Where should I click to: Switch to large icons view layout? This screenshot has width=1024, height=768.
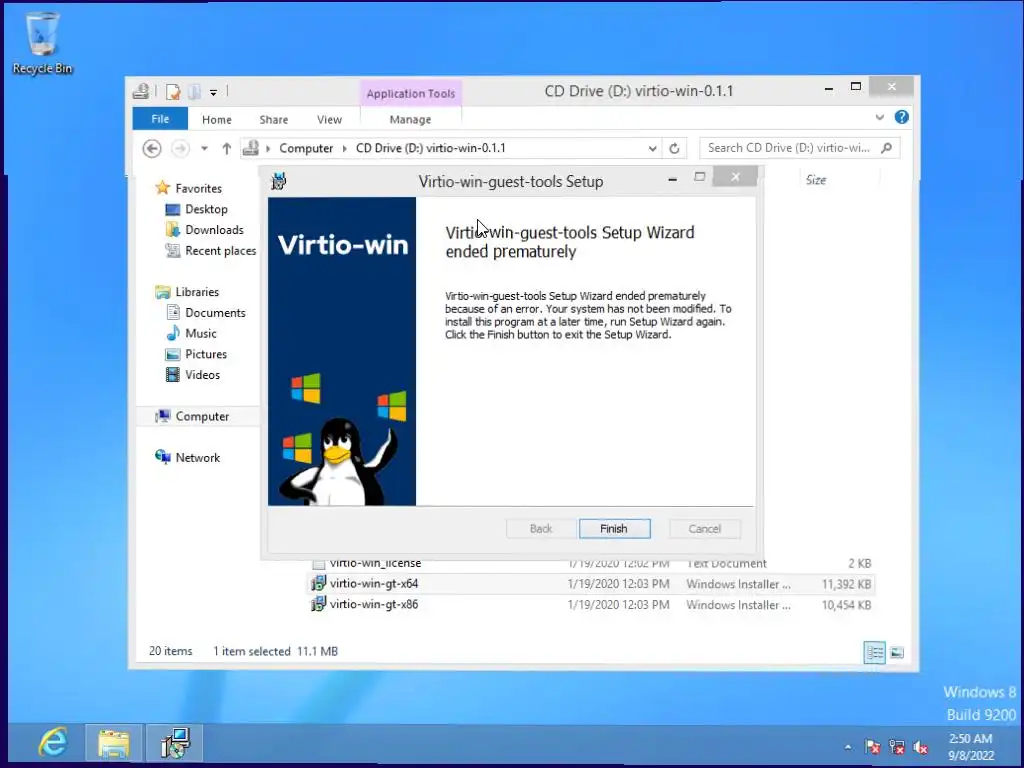pyautogui.click(x=897, y=652)
